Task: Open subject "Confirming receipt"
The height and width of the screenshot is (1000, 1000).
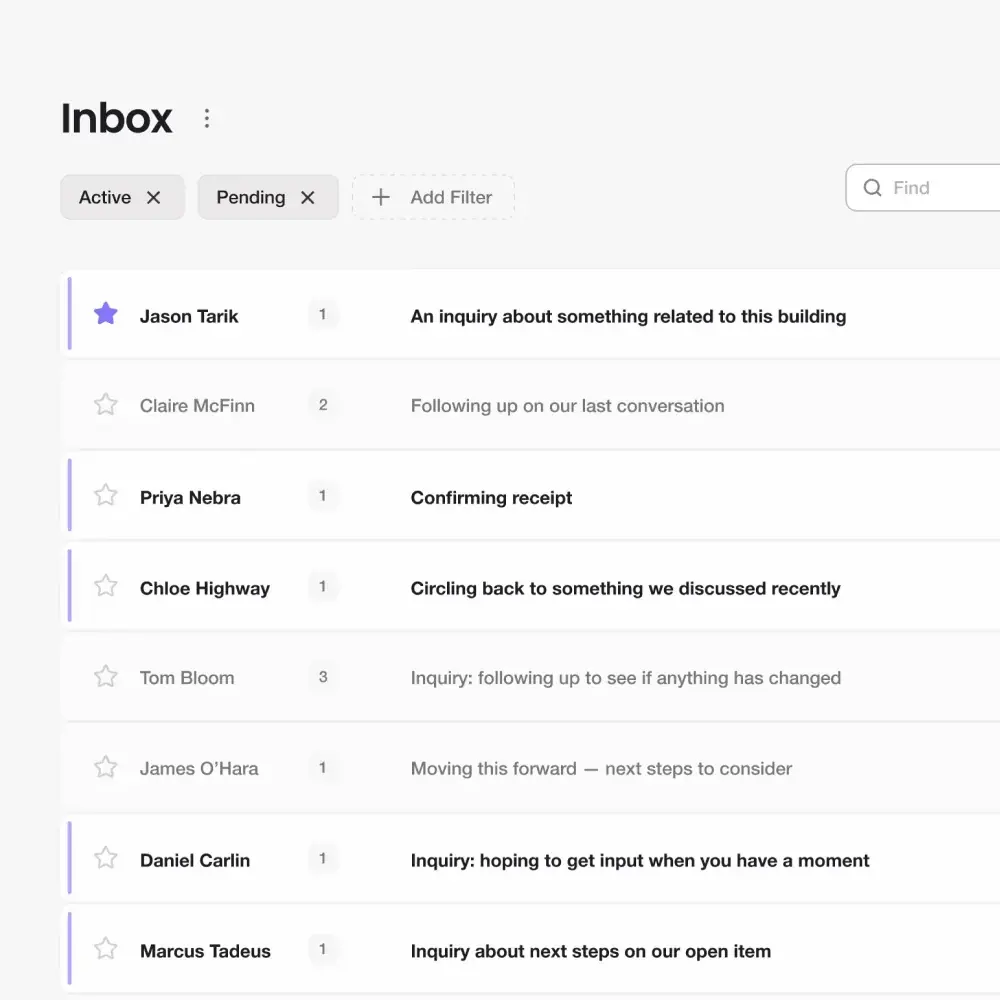Action: [491, 497]
